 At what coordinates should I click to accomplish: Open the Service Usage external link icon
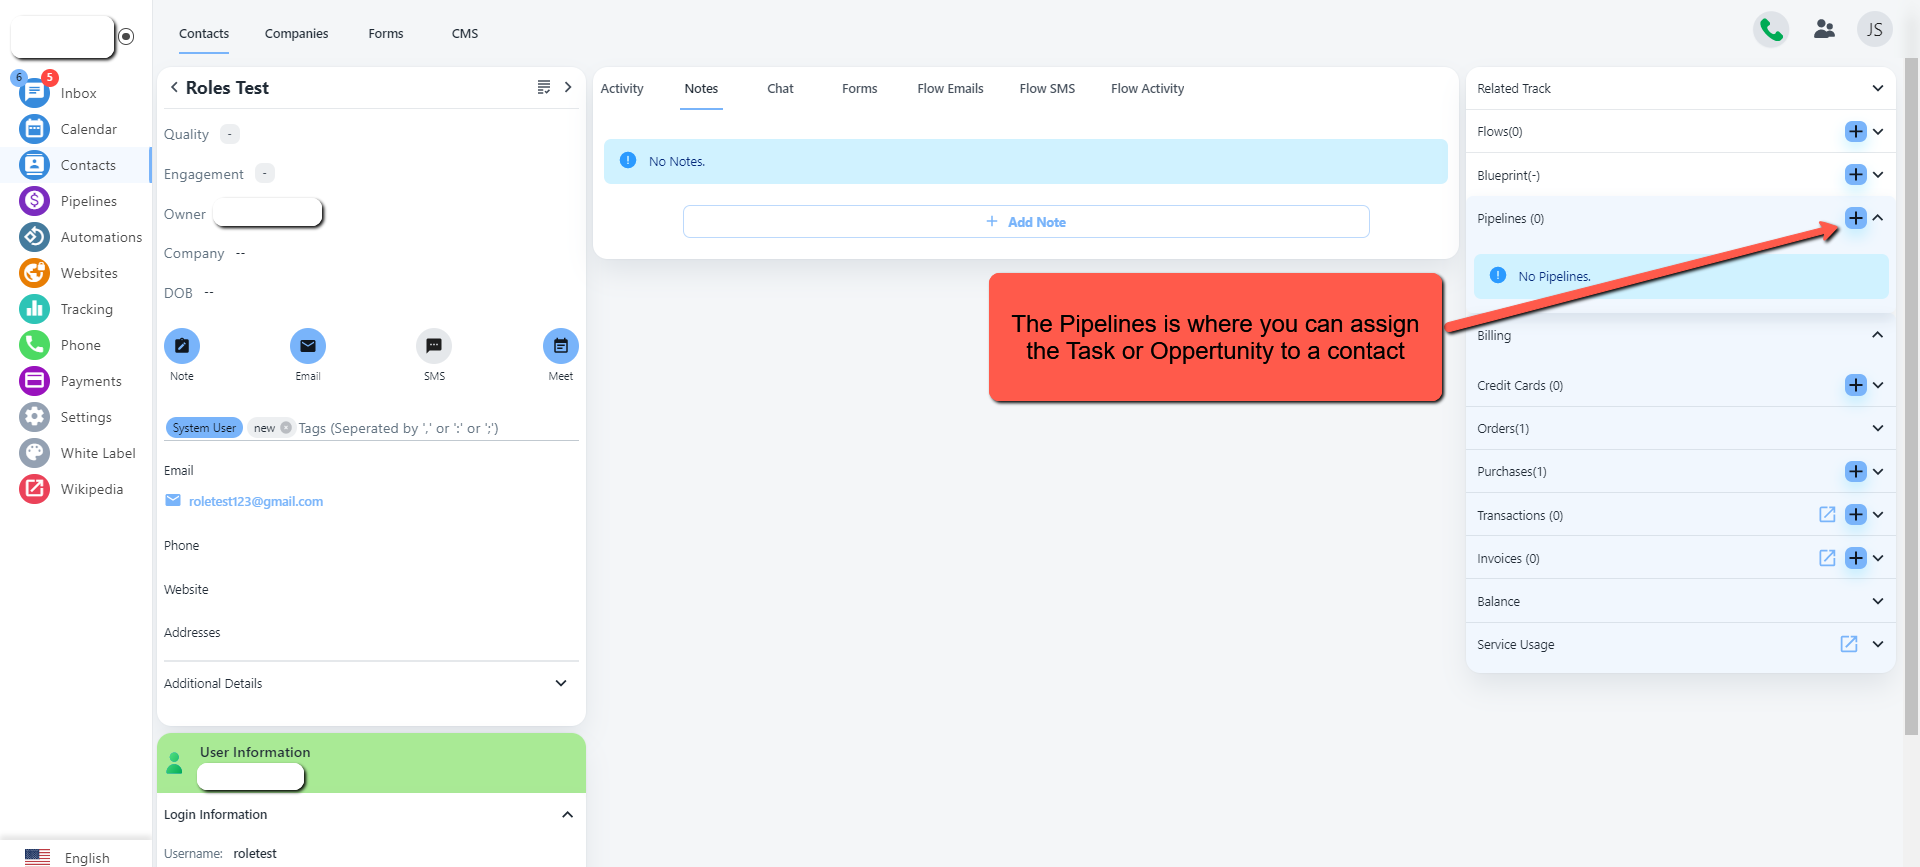(1849, 644)
